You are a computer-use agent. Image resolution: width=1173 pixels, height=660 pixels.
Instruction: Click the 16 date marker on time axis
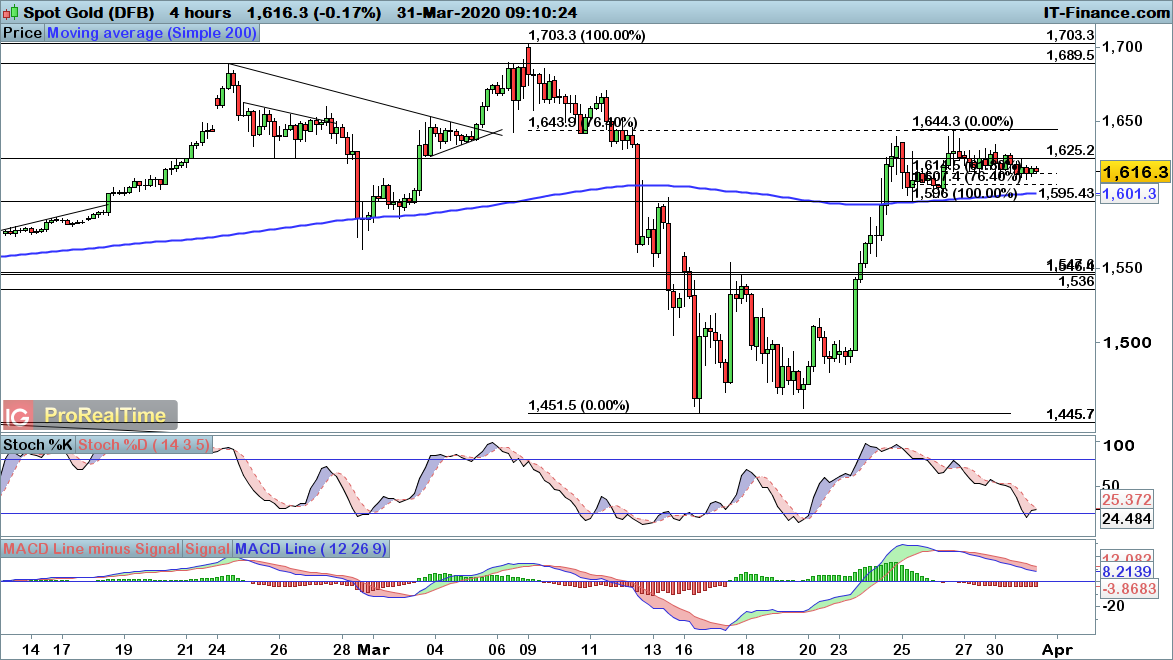(x=683, y=650)
